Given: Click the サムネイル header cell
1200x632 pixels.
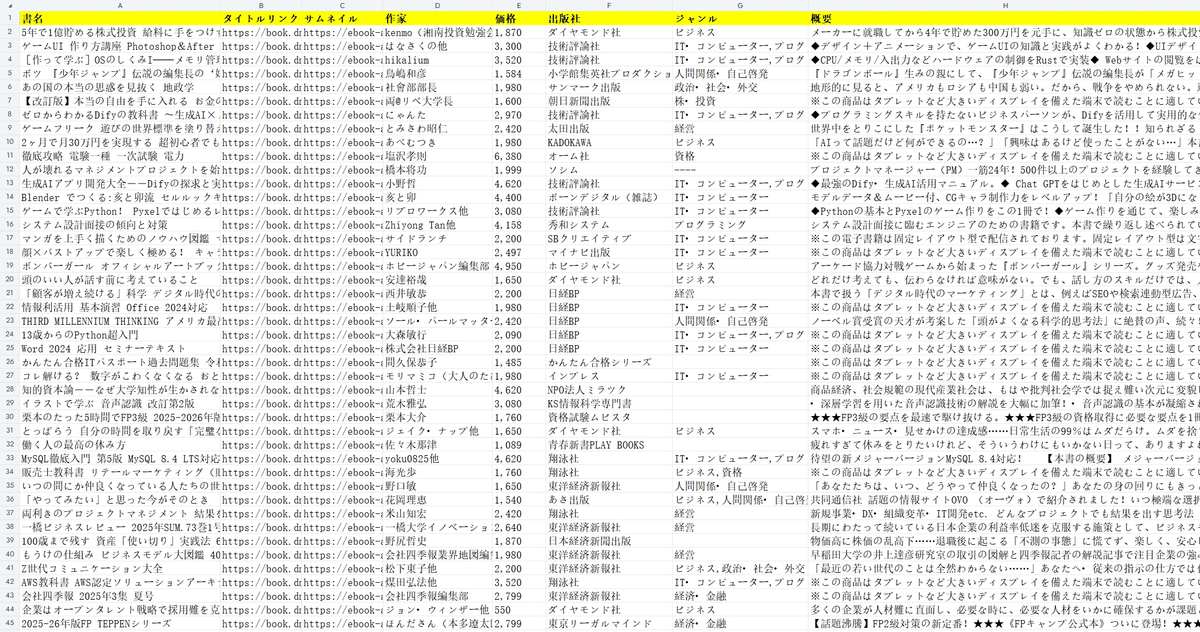Looking at the screenshot, I should (x=342, y=19).
